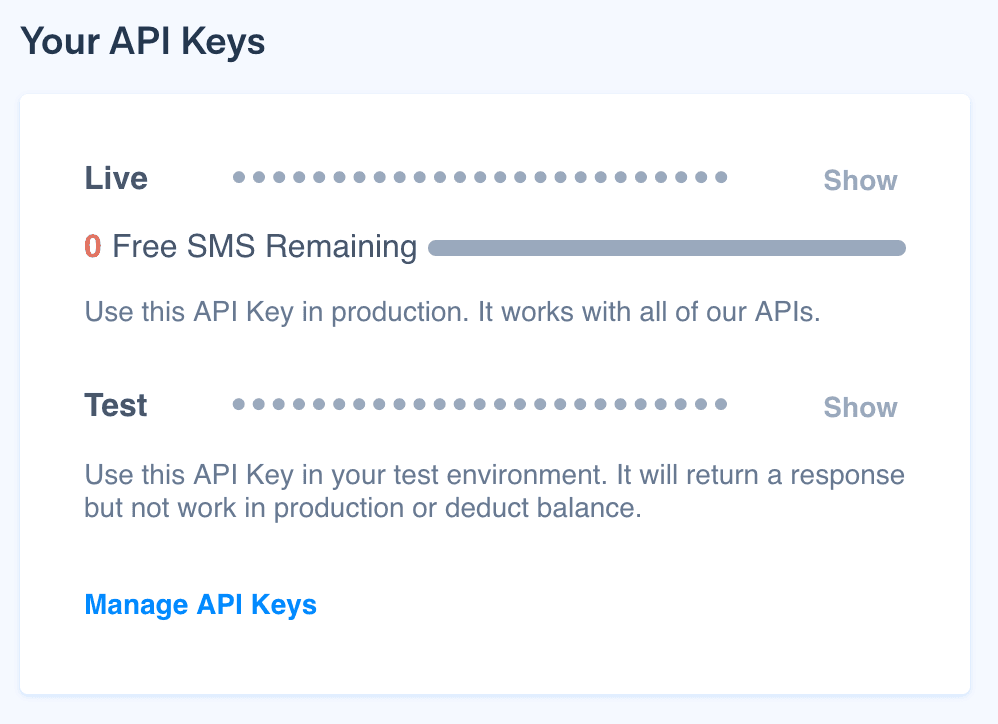
Task: Show the Test API key
Action: click(x=860, y=408)
